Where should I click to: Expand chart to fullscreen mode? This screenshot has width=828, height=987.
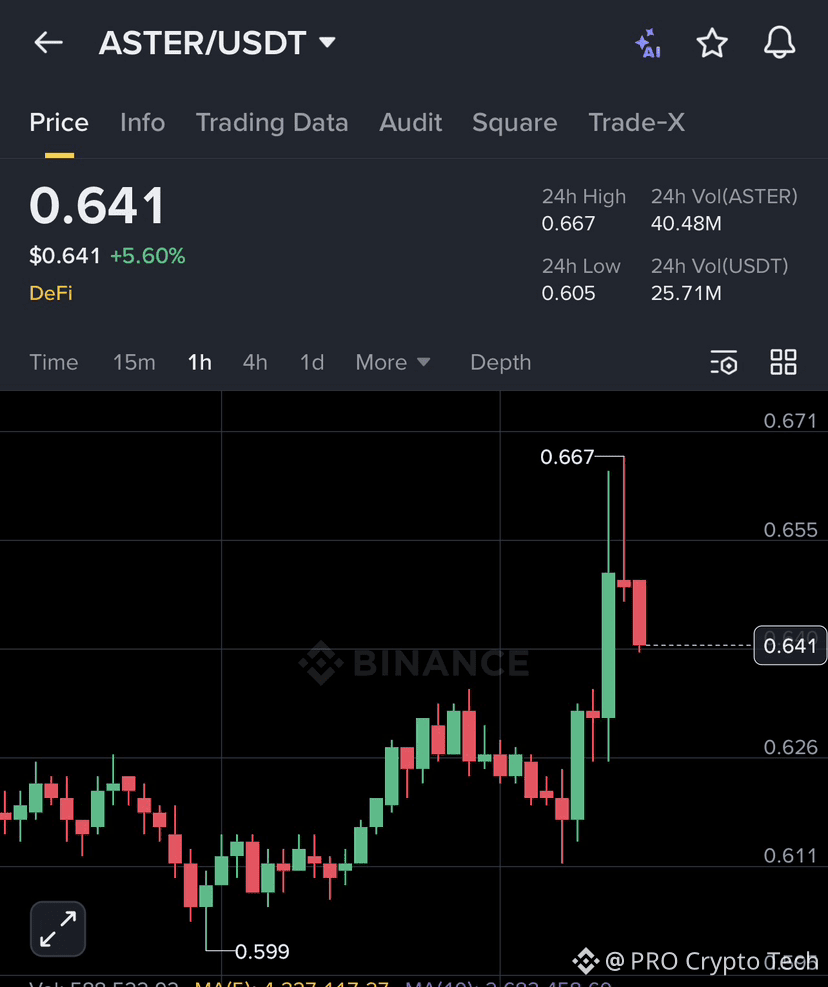(x=57, y=928)
